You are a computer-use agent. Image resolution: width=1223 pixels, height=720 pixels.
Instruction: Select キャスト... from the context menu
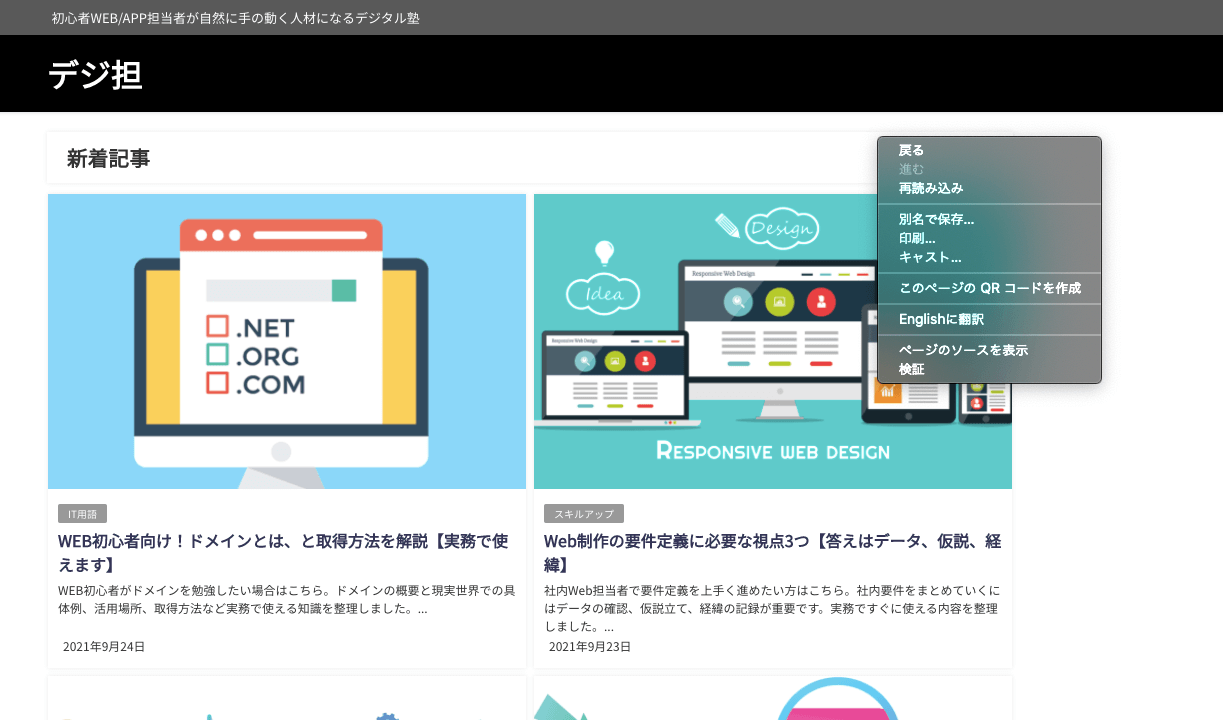pyautogui.click(x=989, y=257)
